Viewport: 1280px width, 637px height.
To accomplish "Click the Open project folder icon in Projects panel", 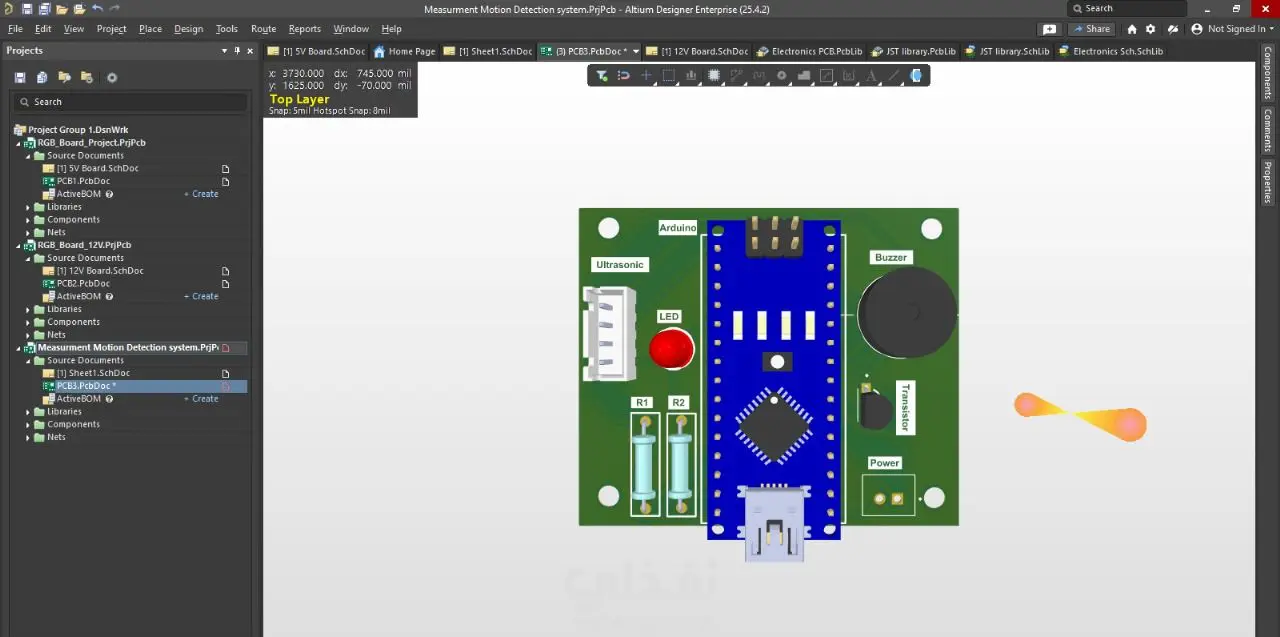I will pos(64,77).
